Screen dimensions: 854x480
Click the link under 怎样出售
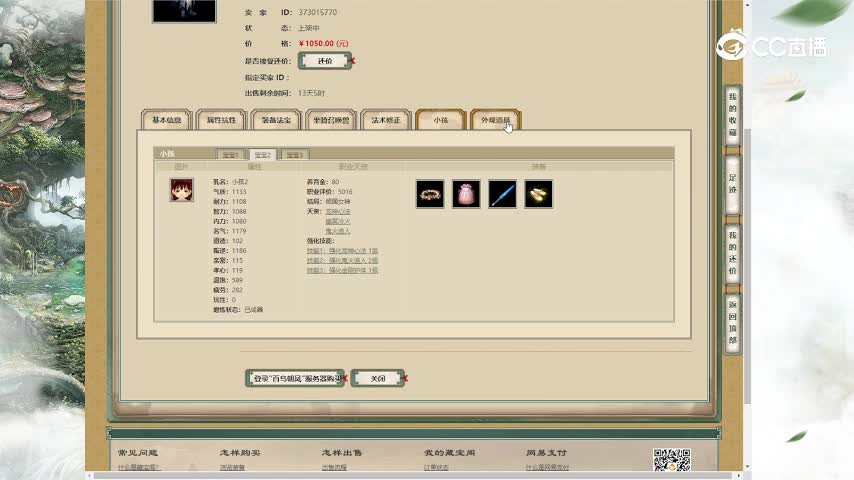(334, 467)
